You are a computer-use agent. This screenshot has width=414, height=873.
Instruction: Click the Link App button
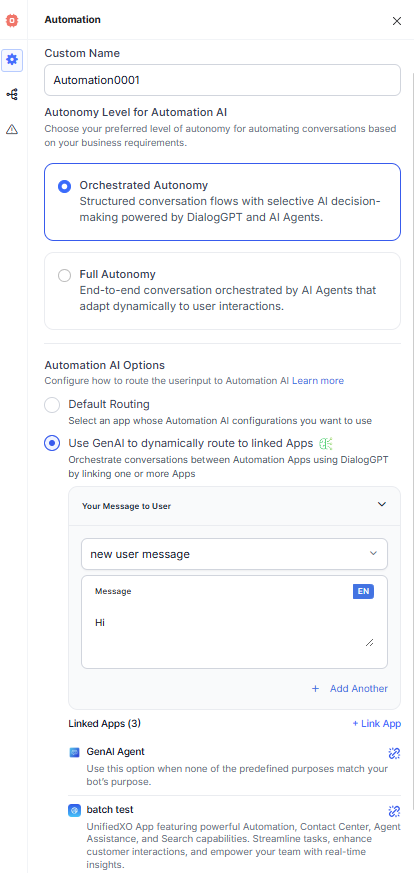[x=377, y=724]
